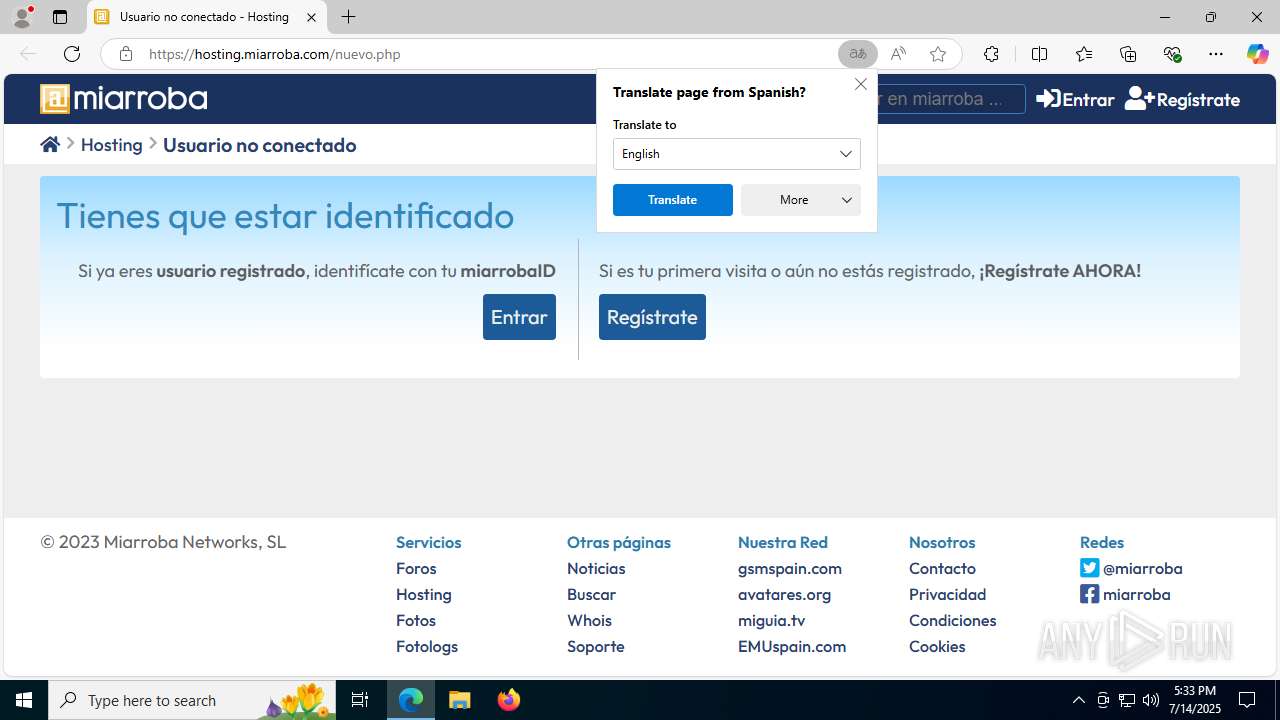This screenshot has width=1280, height=720.
Task: Click the Hosting breadcrumb link
Action: point(112,145)
